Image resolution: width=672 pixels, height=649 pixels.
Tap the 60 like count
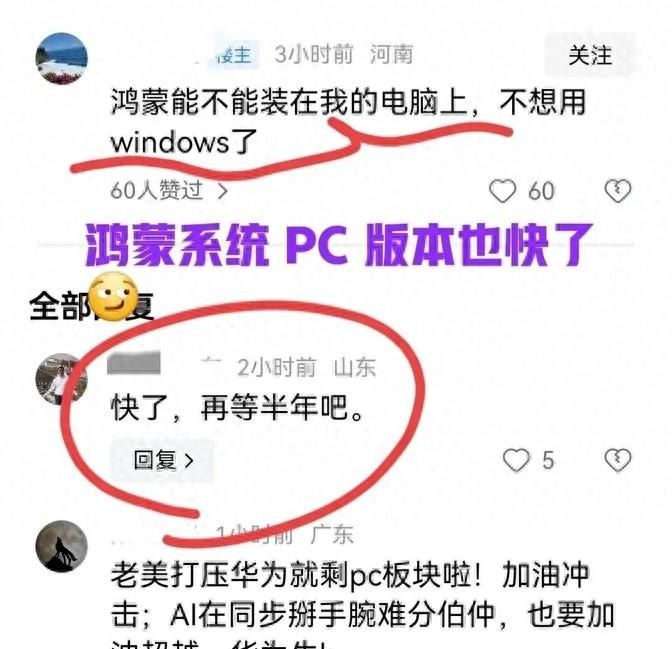tap(541, 191)
